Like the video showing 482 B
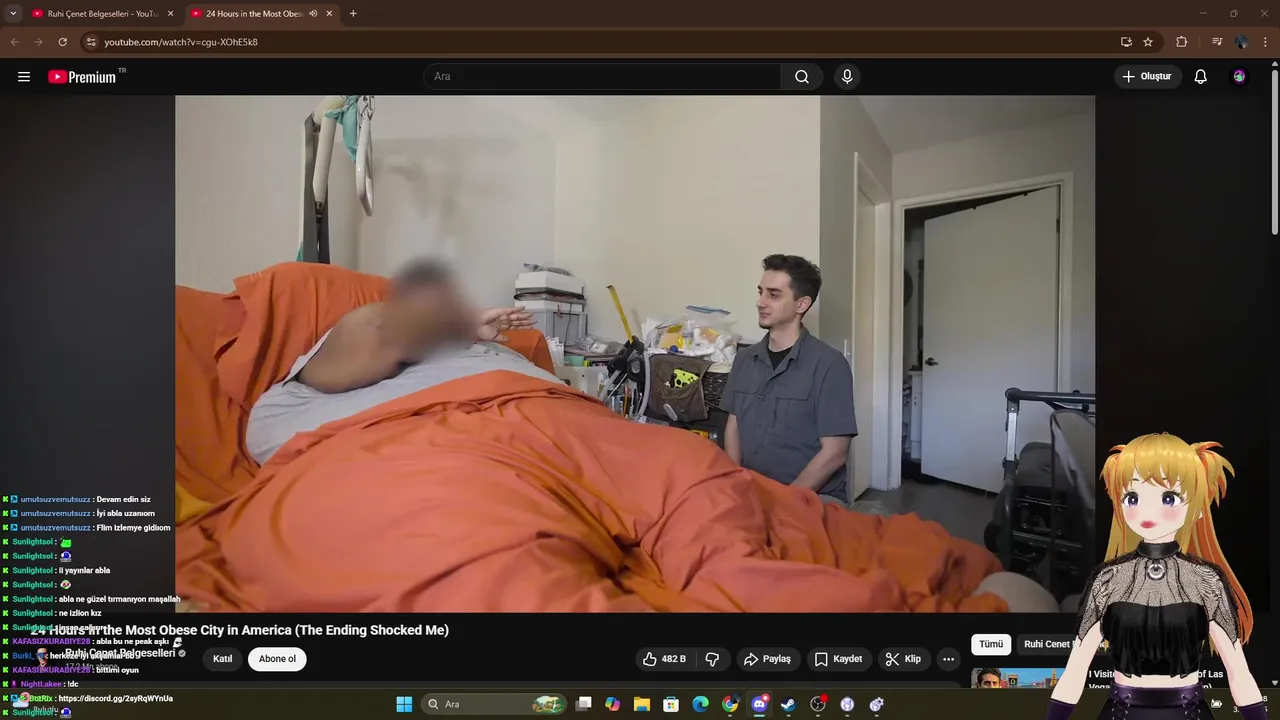This screenshot has width=1280, height=720. 665,659
